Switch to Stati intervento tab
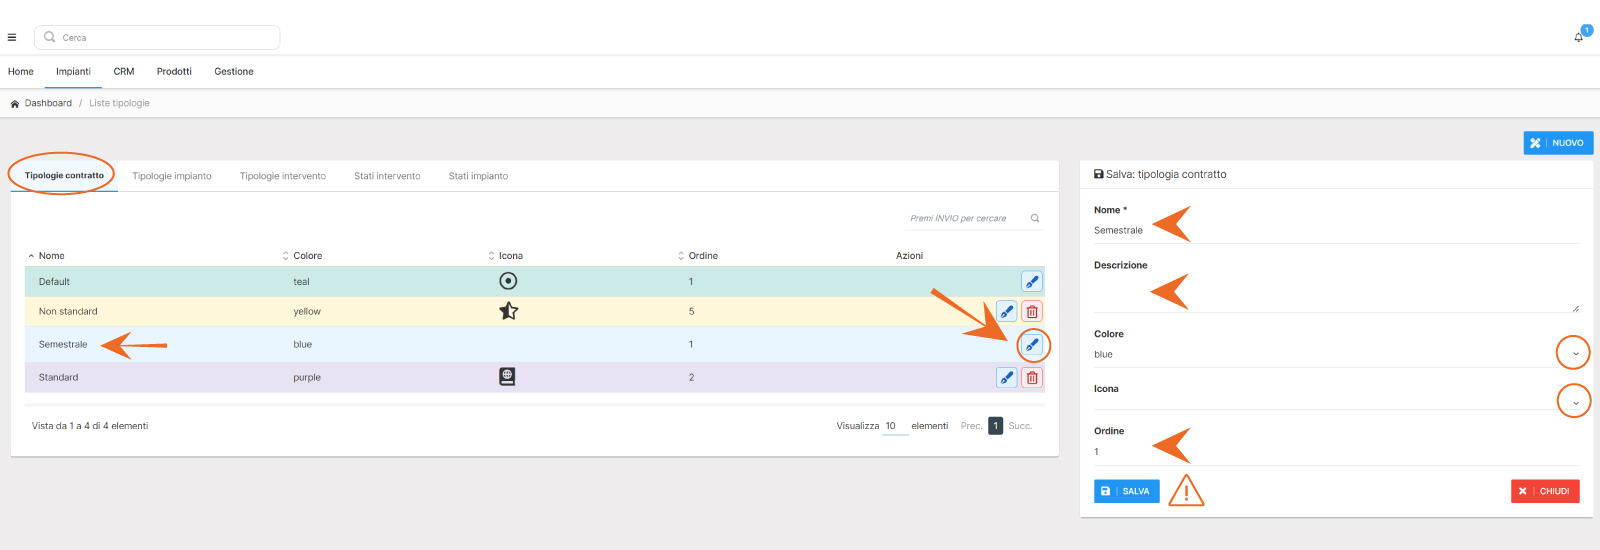This screenshot has width=1600, height=550. pyautogui.click(x=387, y=176)
